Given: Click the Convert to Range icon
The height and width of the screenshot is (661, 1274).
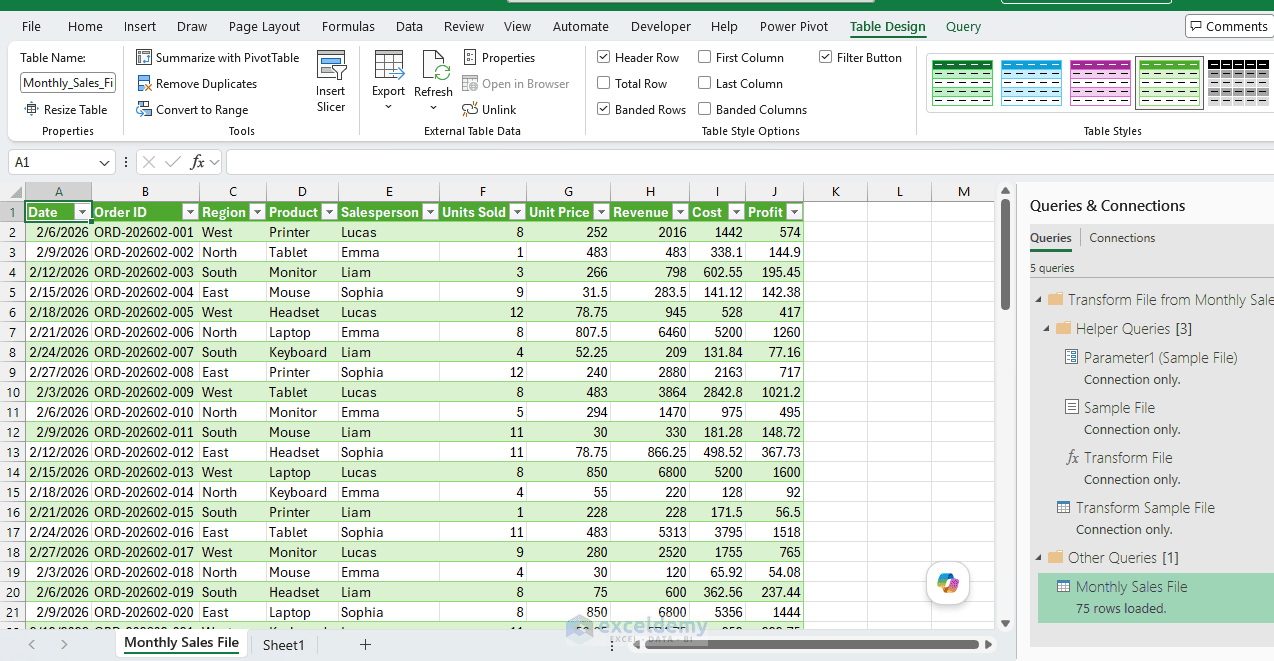Looking at the screenshot, I should click(x=144, y=110).
